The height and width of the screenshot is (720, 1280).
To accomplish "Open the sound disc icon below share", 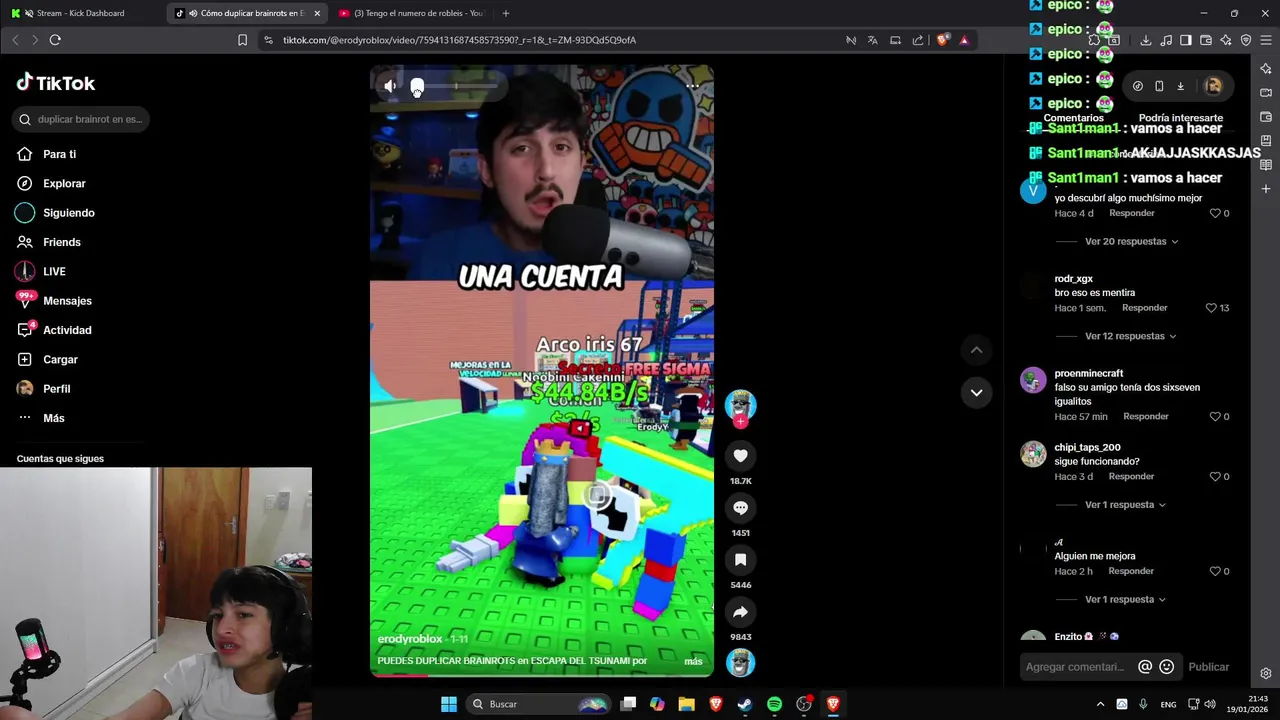I will [740, 663].
